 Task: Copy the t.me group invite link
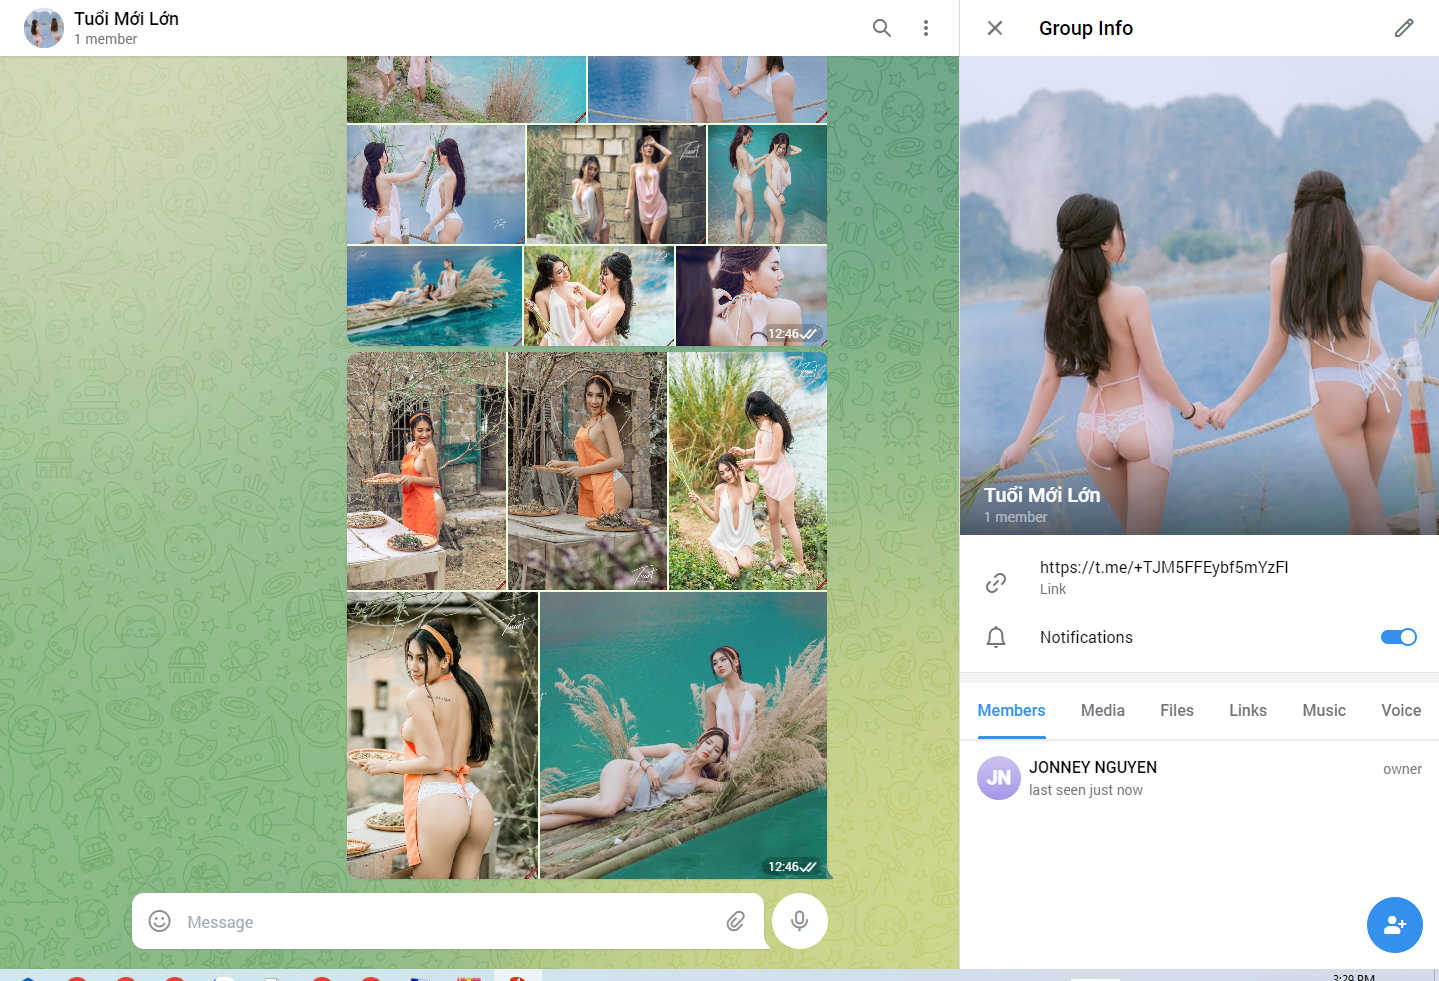[1163, 568]
